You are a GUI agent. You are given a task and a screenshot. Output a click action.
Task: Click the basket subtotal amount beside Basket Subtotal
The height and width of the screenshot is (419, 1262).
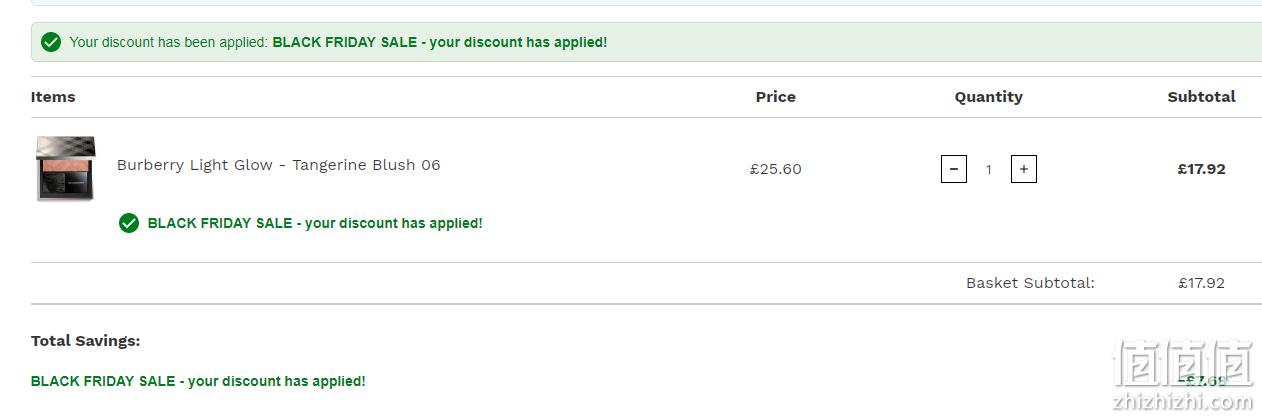click(x=1202, y=283)
